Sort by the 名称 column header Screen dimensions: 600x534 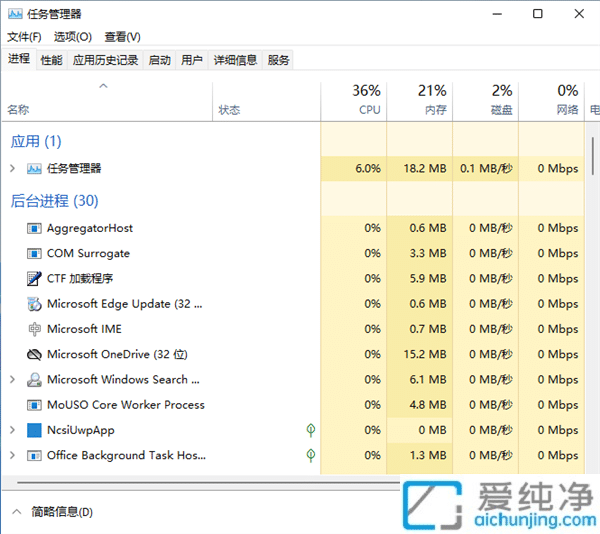click(x=107, y=102)
